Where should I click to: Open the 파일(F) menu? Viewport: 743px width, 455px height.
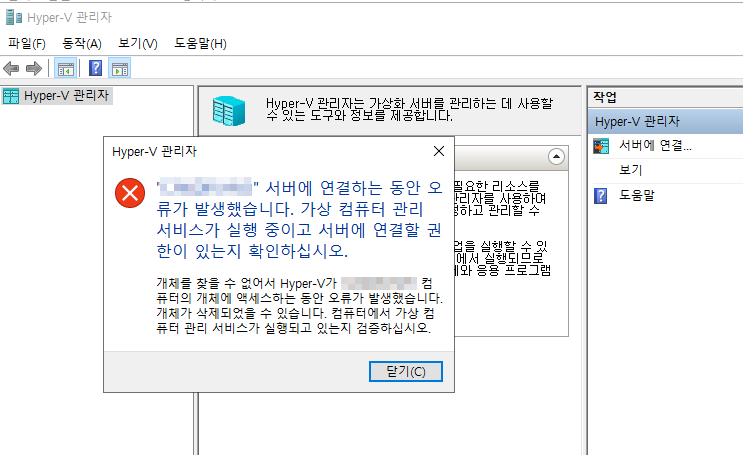[27, 44]
